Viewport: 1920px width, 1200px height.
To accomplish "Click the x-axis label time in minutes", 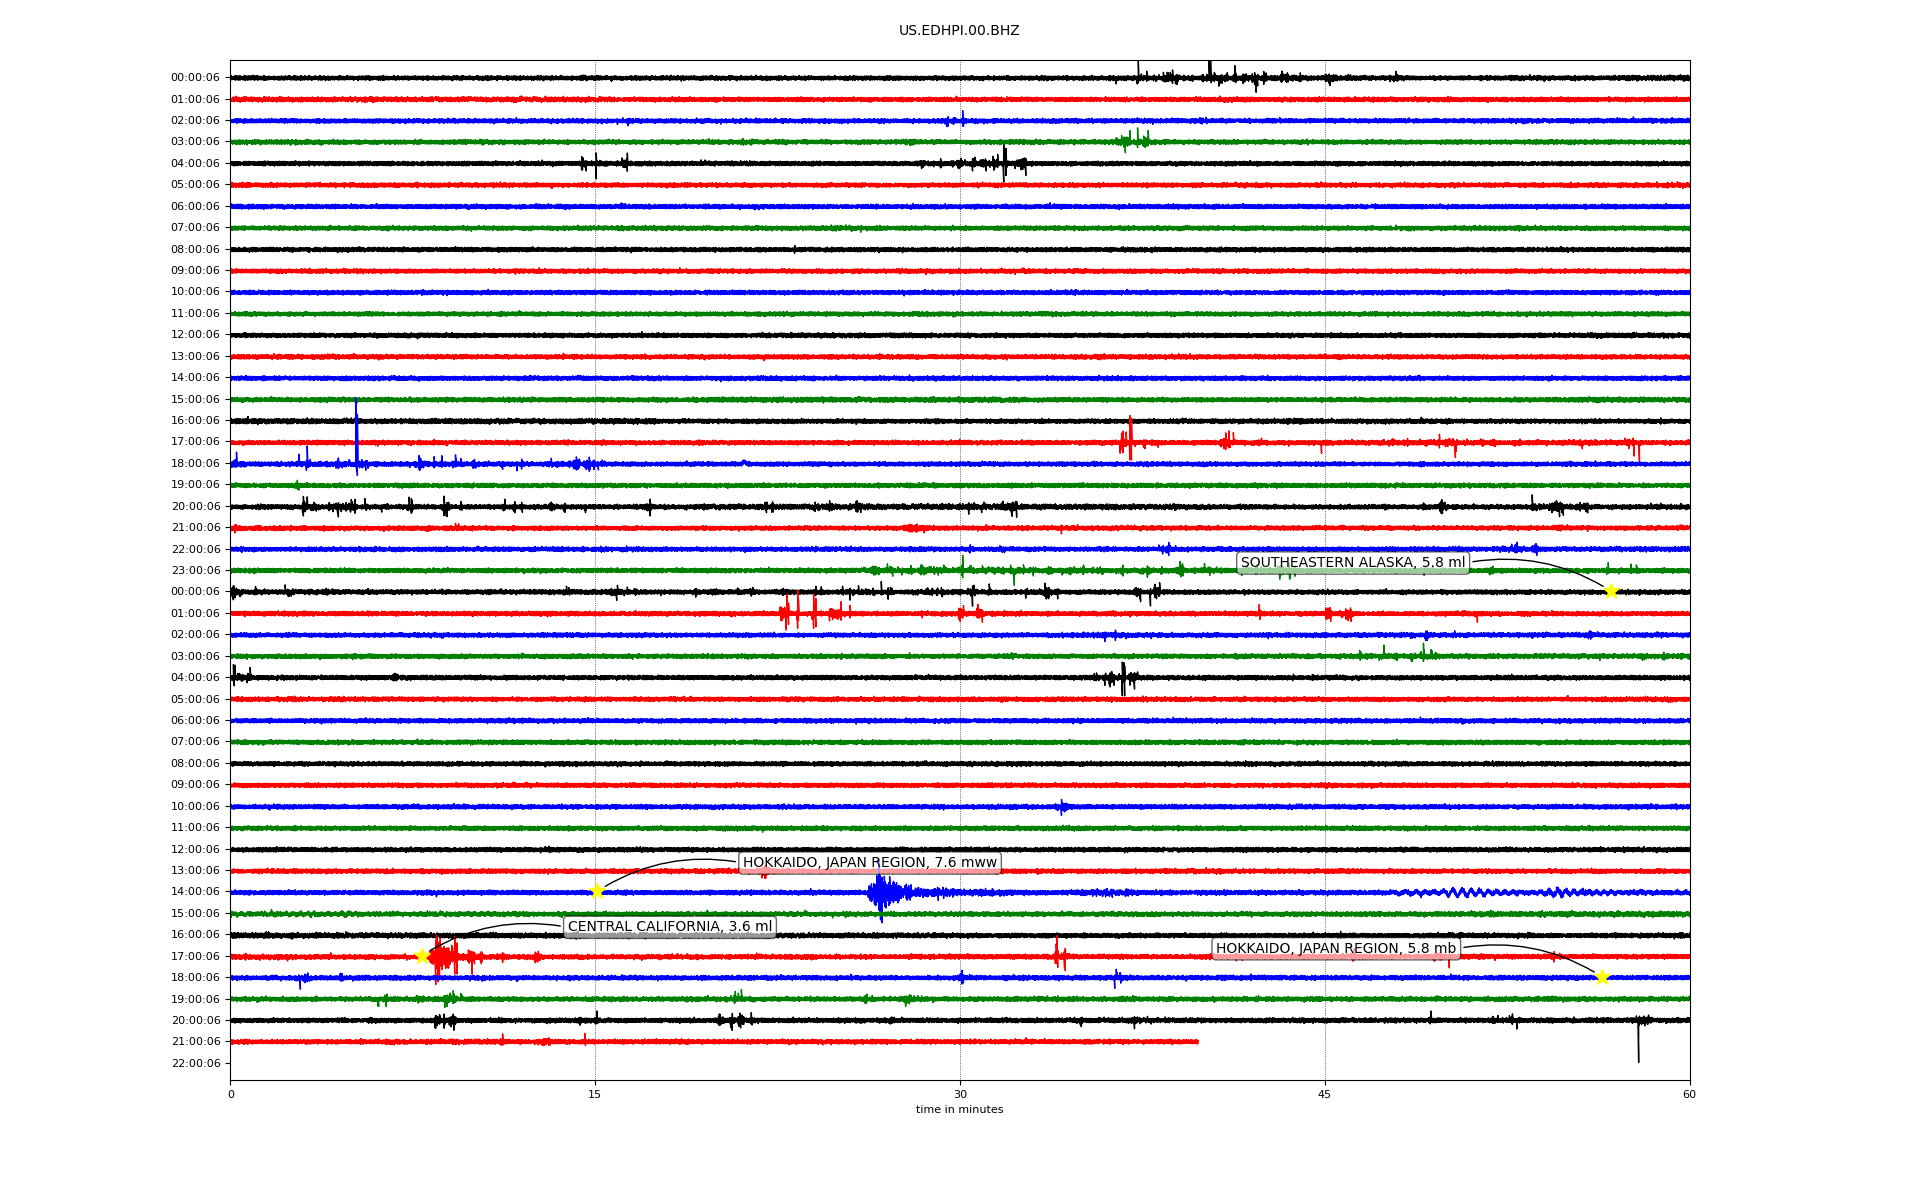I will 958,1109.
